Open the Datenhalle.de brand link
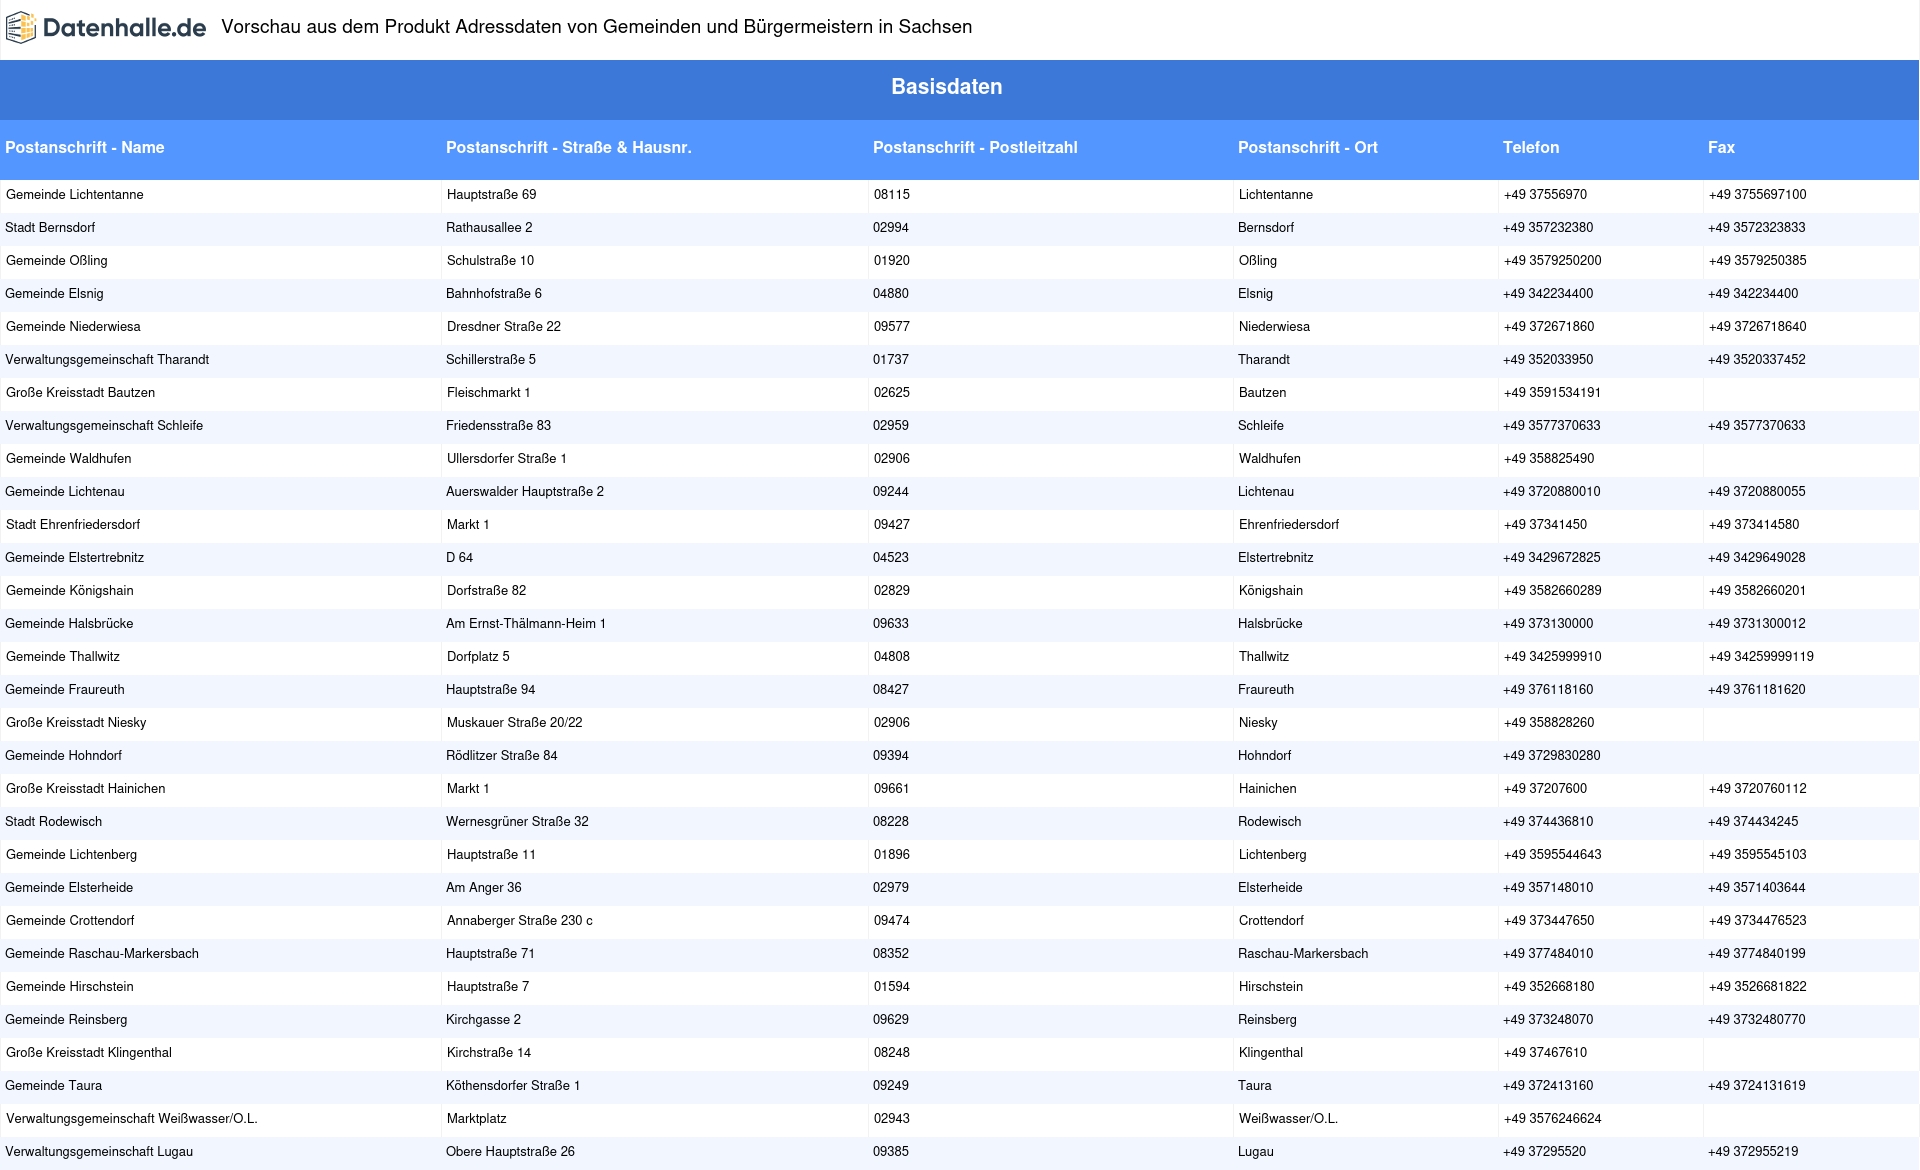Screen dimensions: 1920x1170 click(106, 28)
